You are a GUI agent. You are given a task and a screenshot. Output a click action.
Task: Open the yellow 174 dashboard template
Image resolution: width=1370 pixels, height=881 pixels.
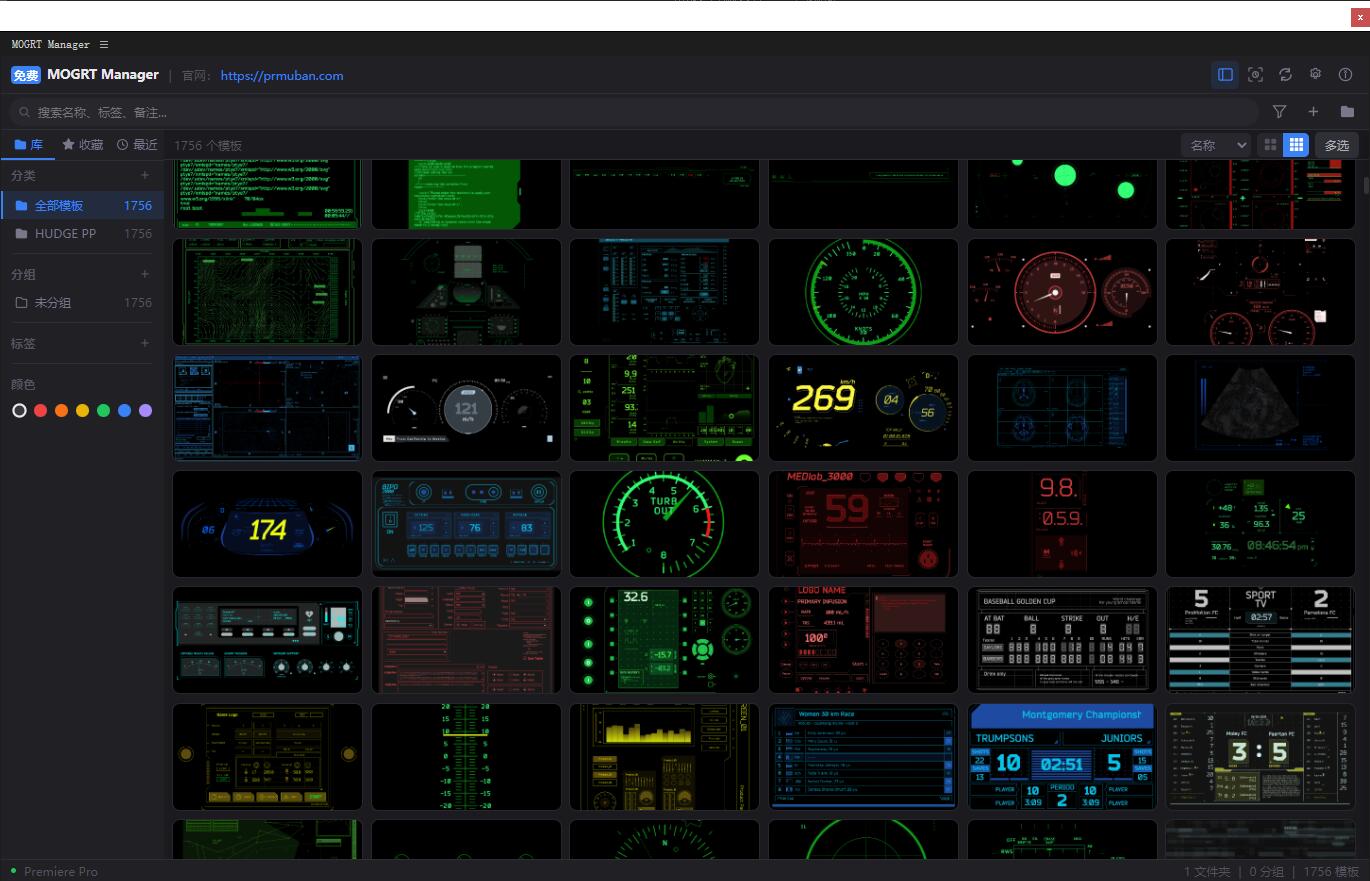coord(267,524)
